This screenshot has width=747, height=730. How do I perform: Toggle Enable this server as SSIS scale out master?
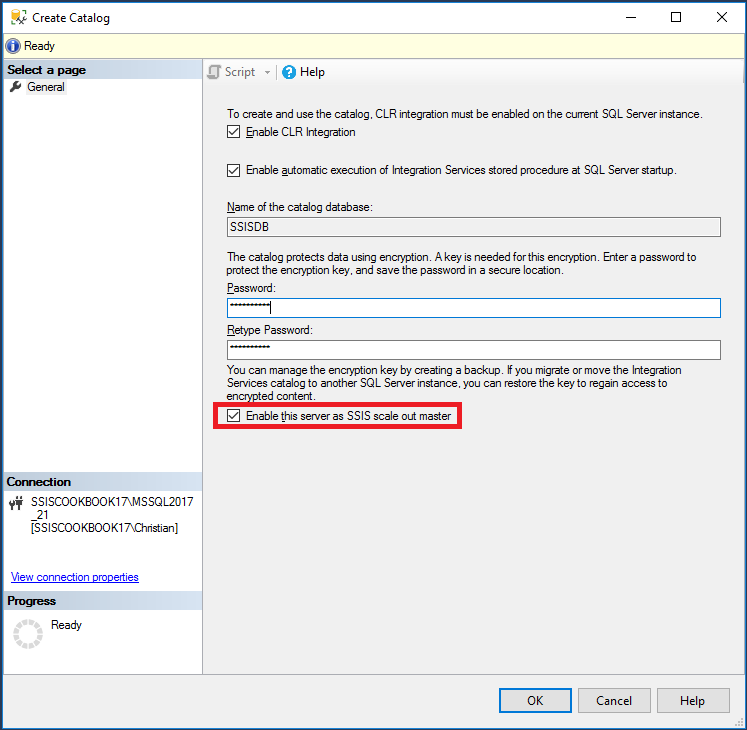pos(233,416)
